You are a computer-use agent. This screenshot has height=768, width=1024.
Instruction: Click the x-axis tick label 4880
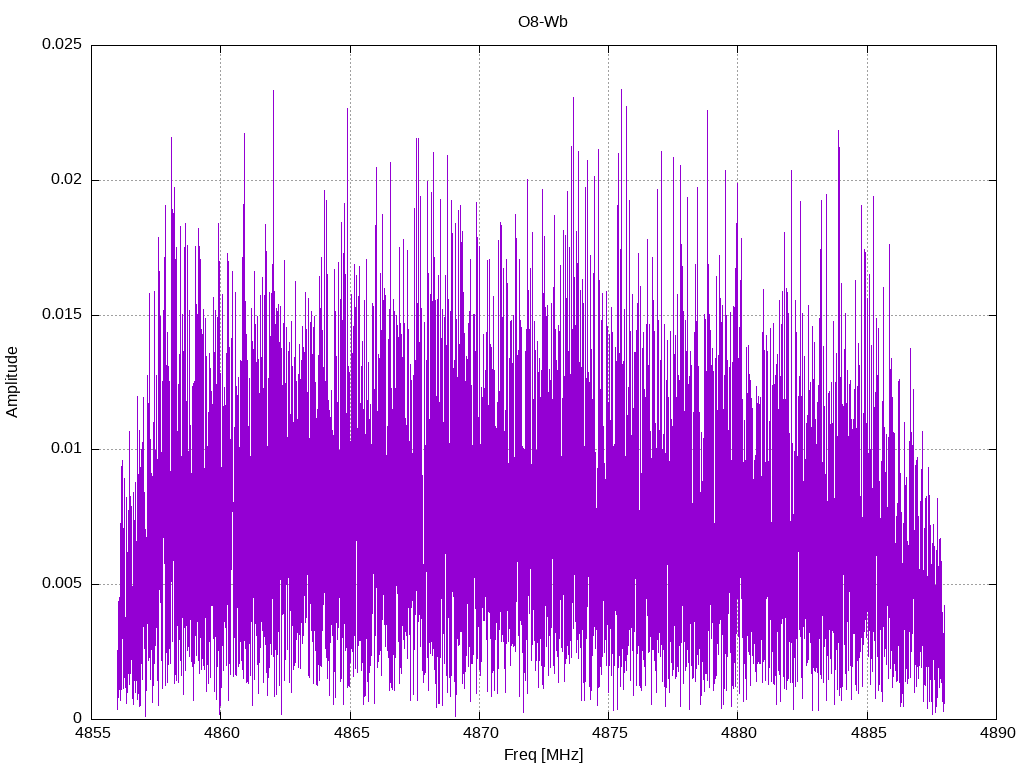[738, 733]
